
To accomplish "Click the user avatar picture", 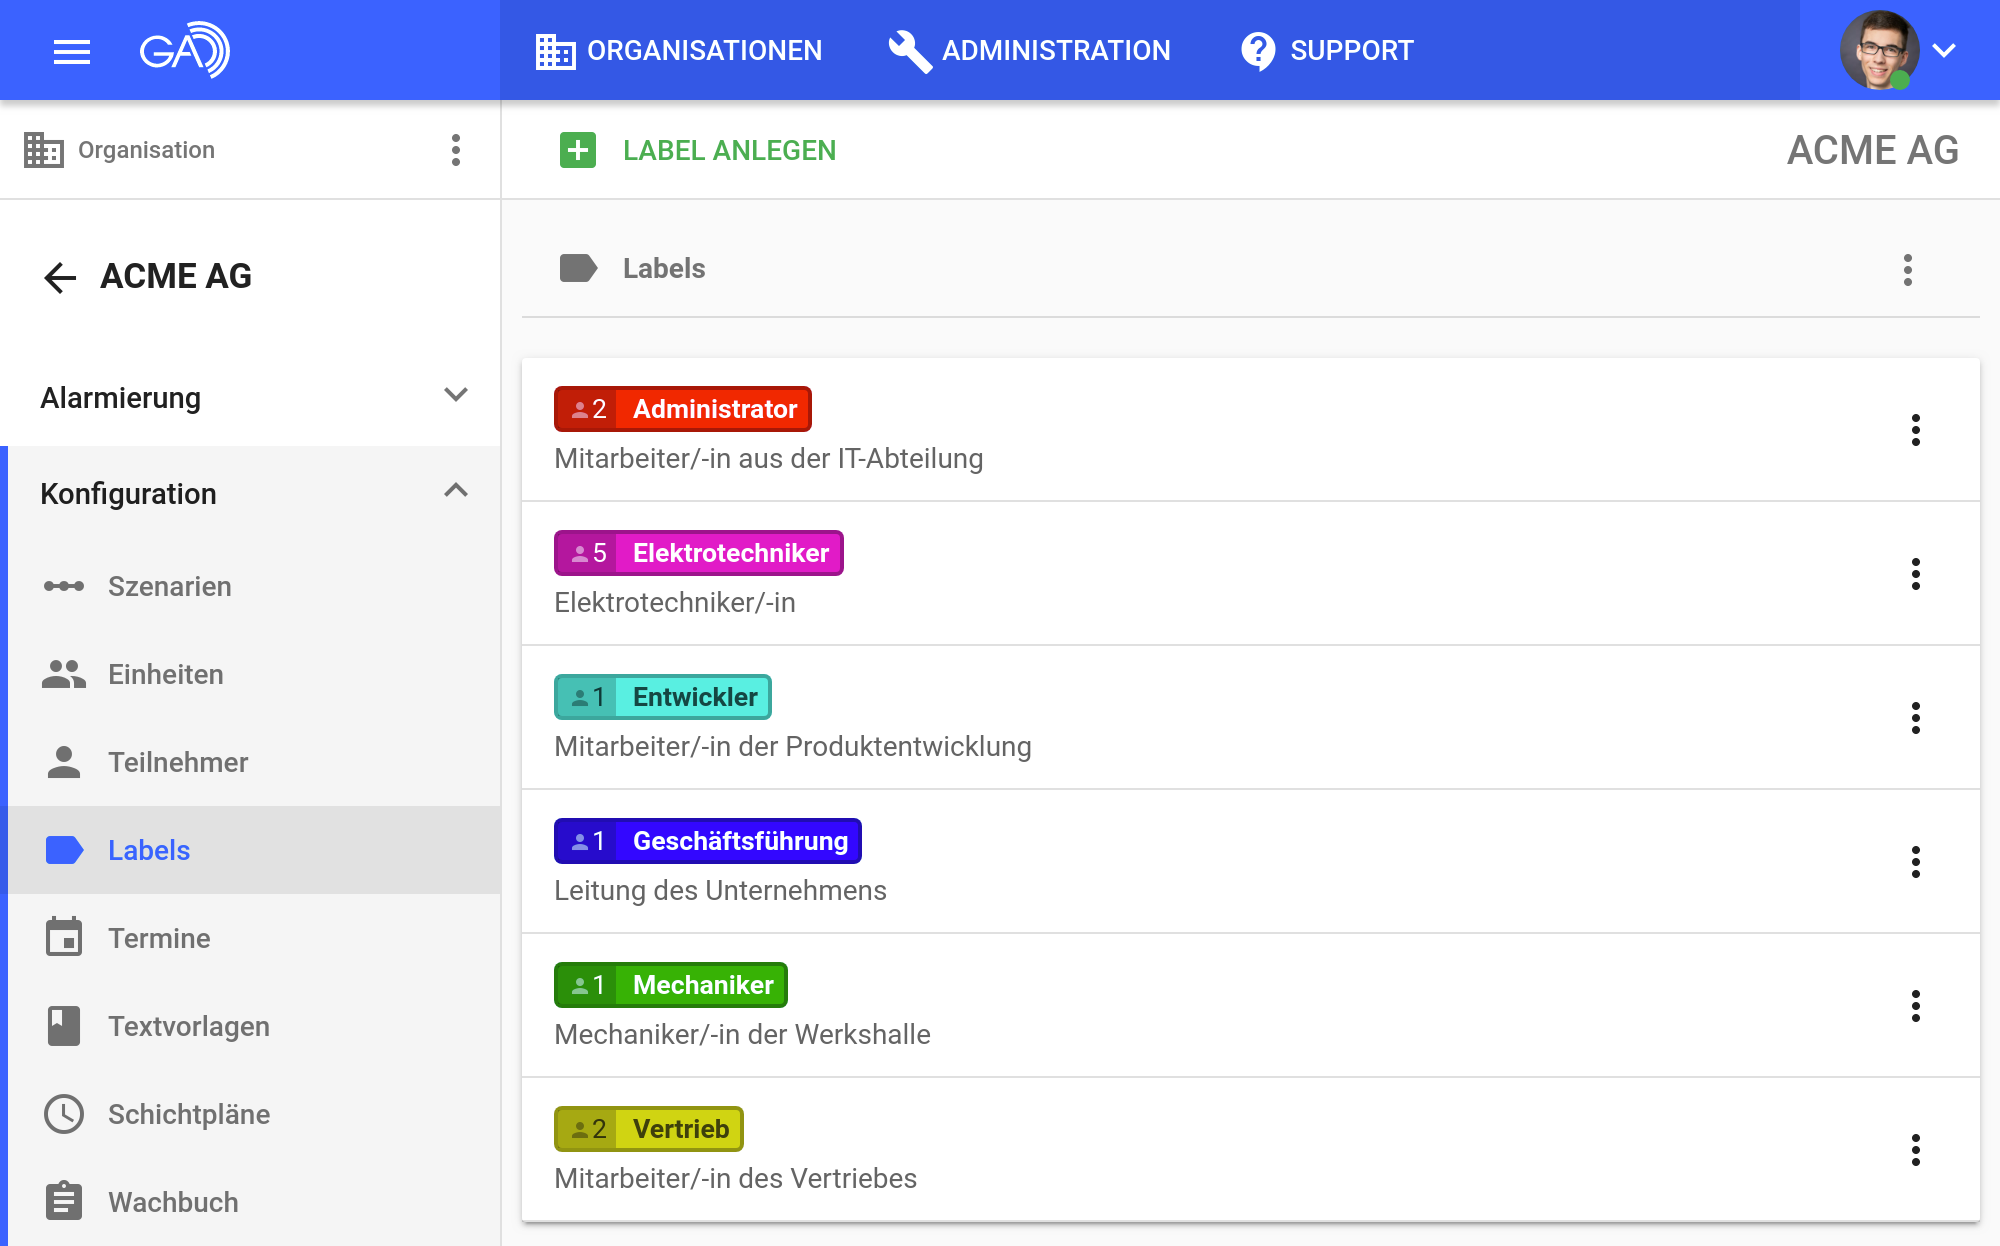I will [x=1878, y=50].
